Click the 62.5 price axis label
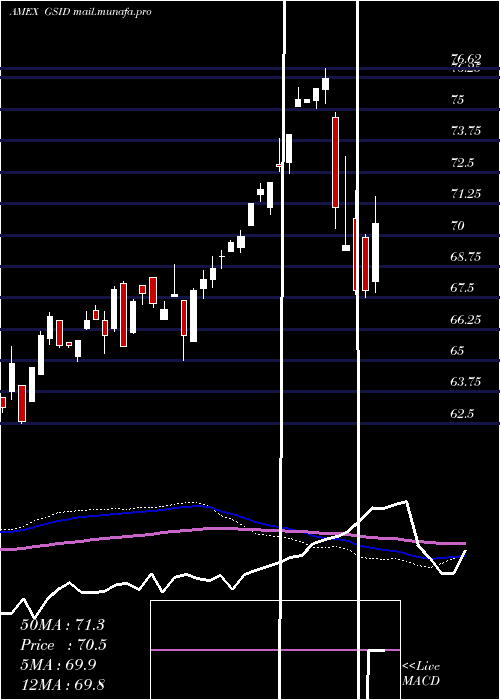 462,414
